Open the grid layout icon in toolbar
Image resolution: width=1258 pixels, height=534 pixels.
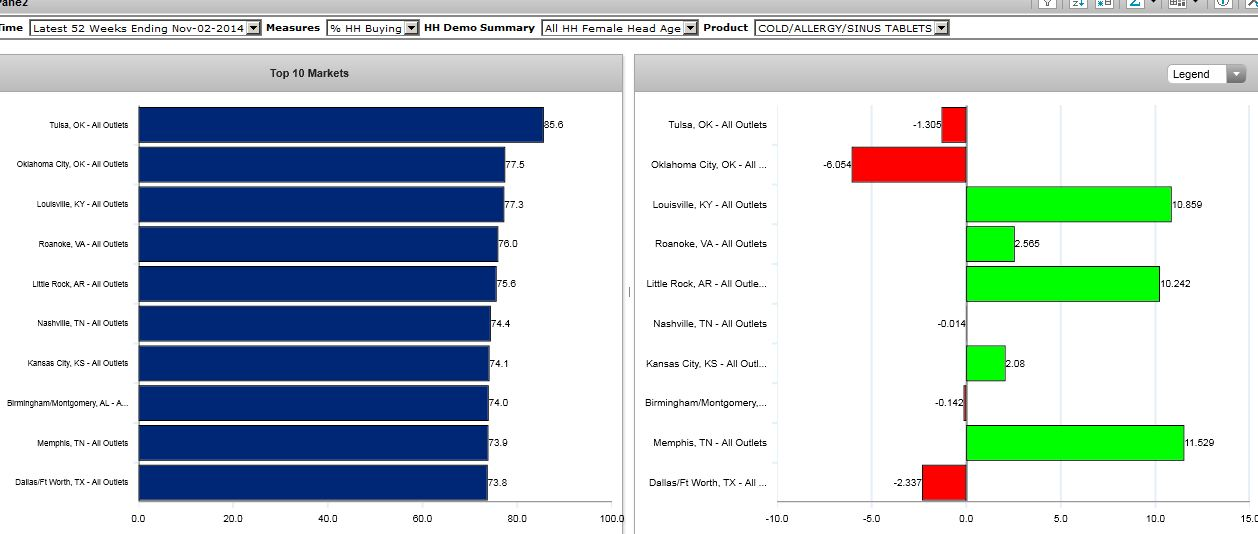[1178, 4]
